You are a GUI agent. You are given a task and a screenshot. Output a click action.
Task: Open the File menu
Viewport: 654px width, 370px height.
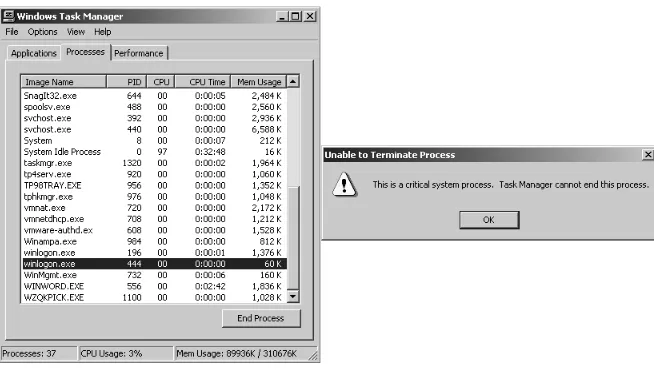(x=12, y=32)
